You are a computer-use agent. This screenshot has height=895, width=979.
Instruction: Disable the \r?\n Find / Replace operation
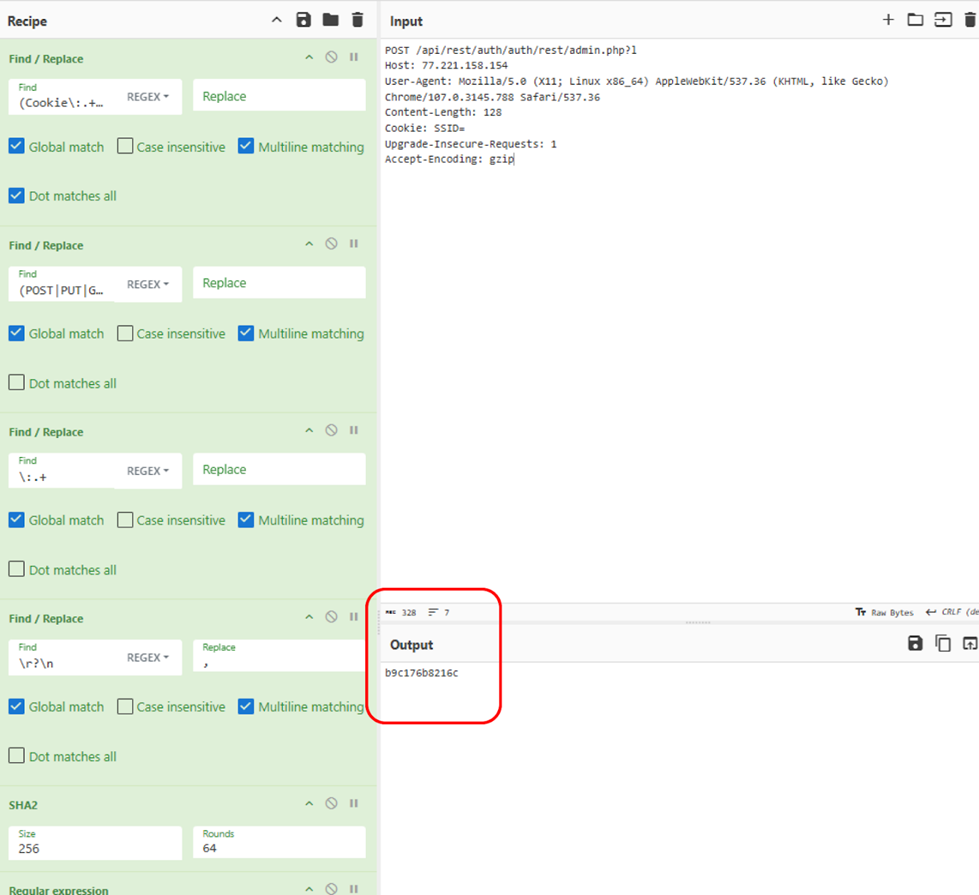(332, 617)
